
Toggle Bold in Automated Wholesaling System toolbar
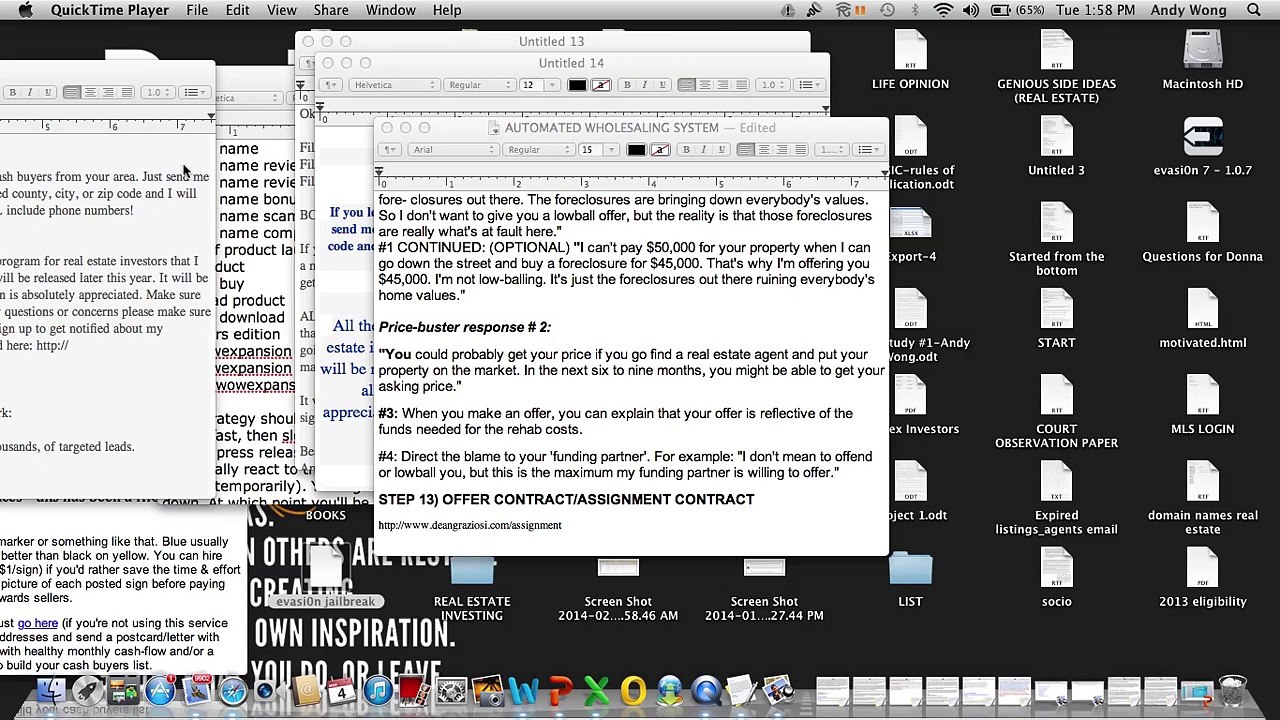[686, 150]
